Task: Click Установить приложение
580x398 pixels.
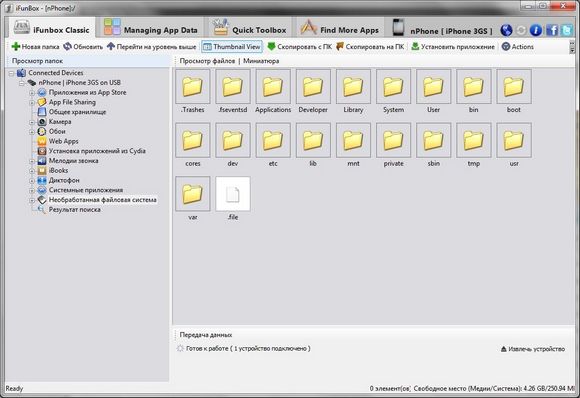Action: coord(453,47)
